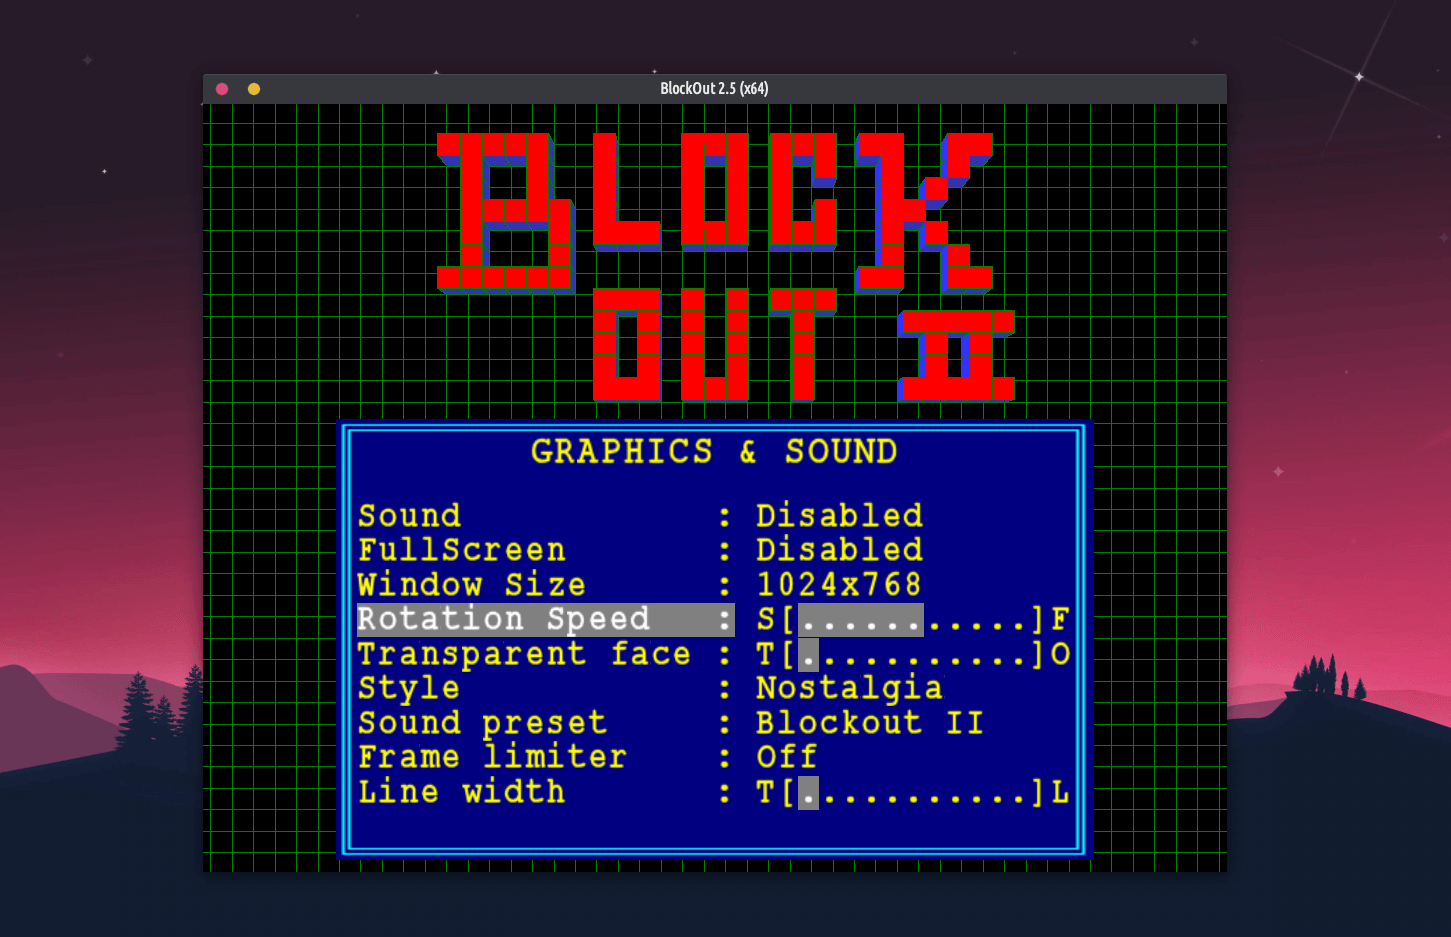This screenshot has height=937, width=1451.
Task: Select the Style menu row
Action: 714,688
